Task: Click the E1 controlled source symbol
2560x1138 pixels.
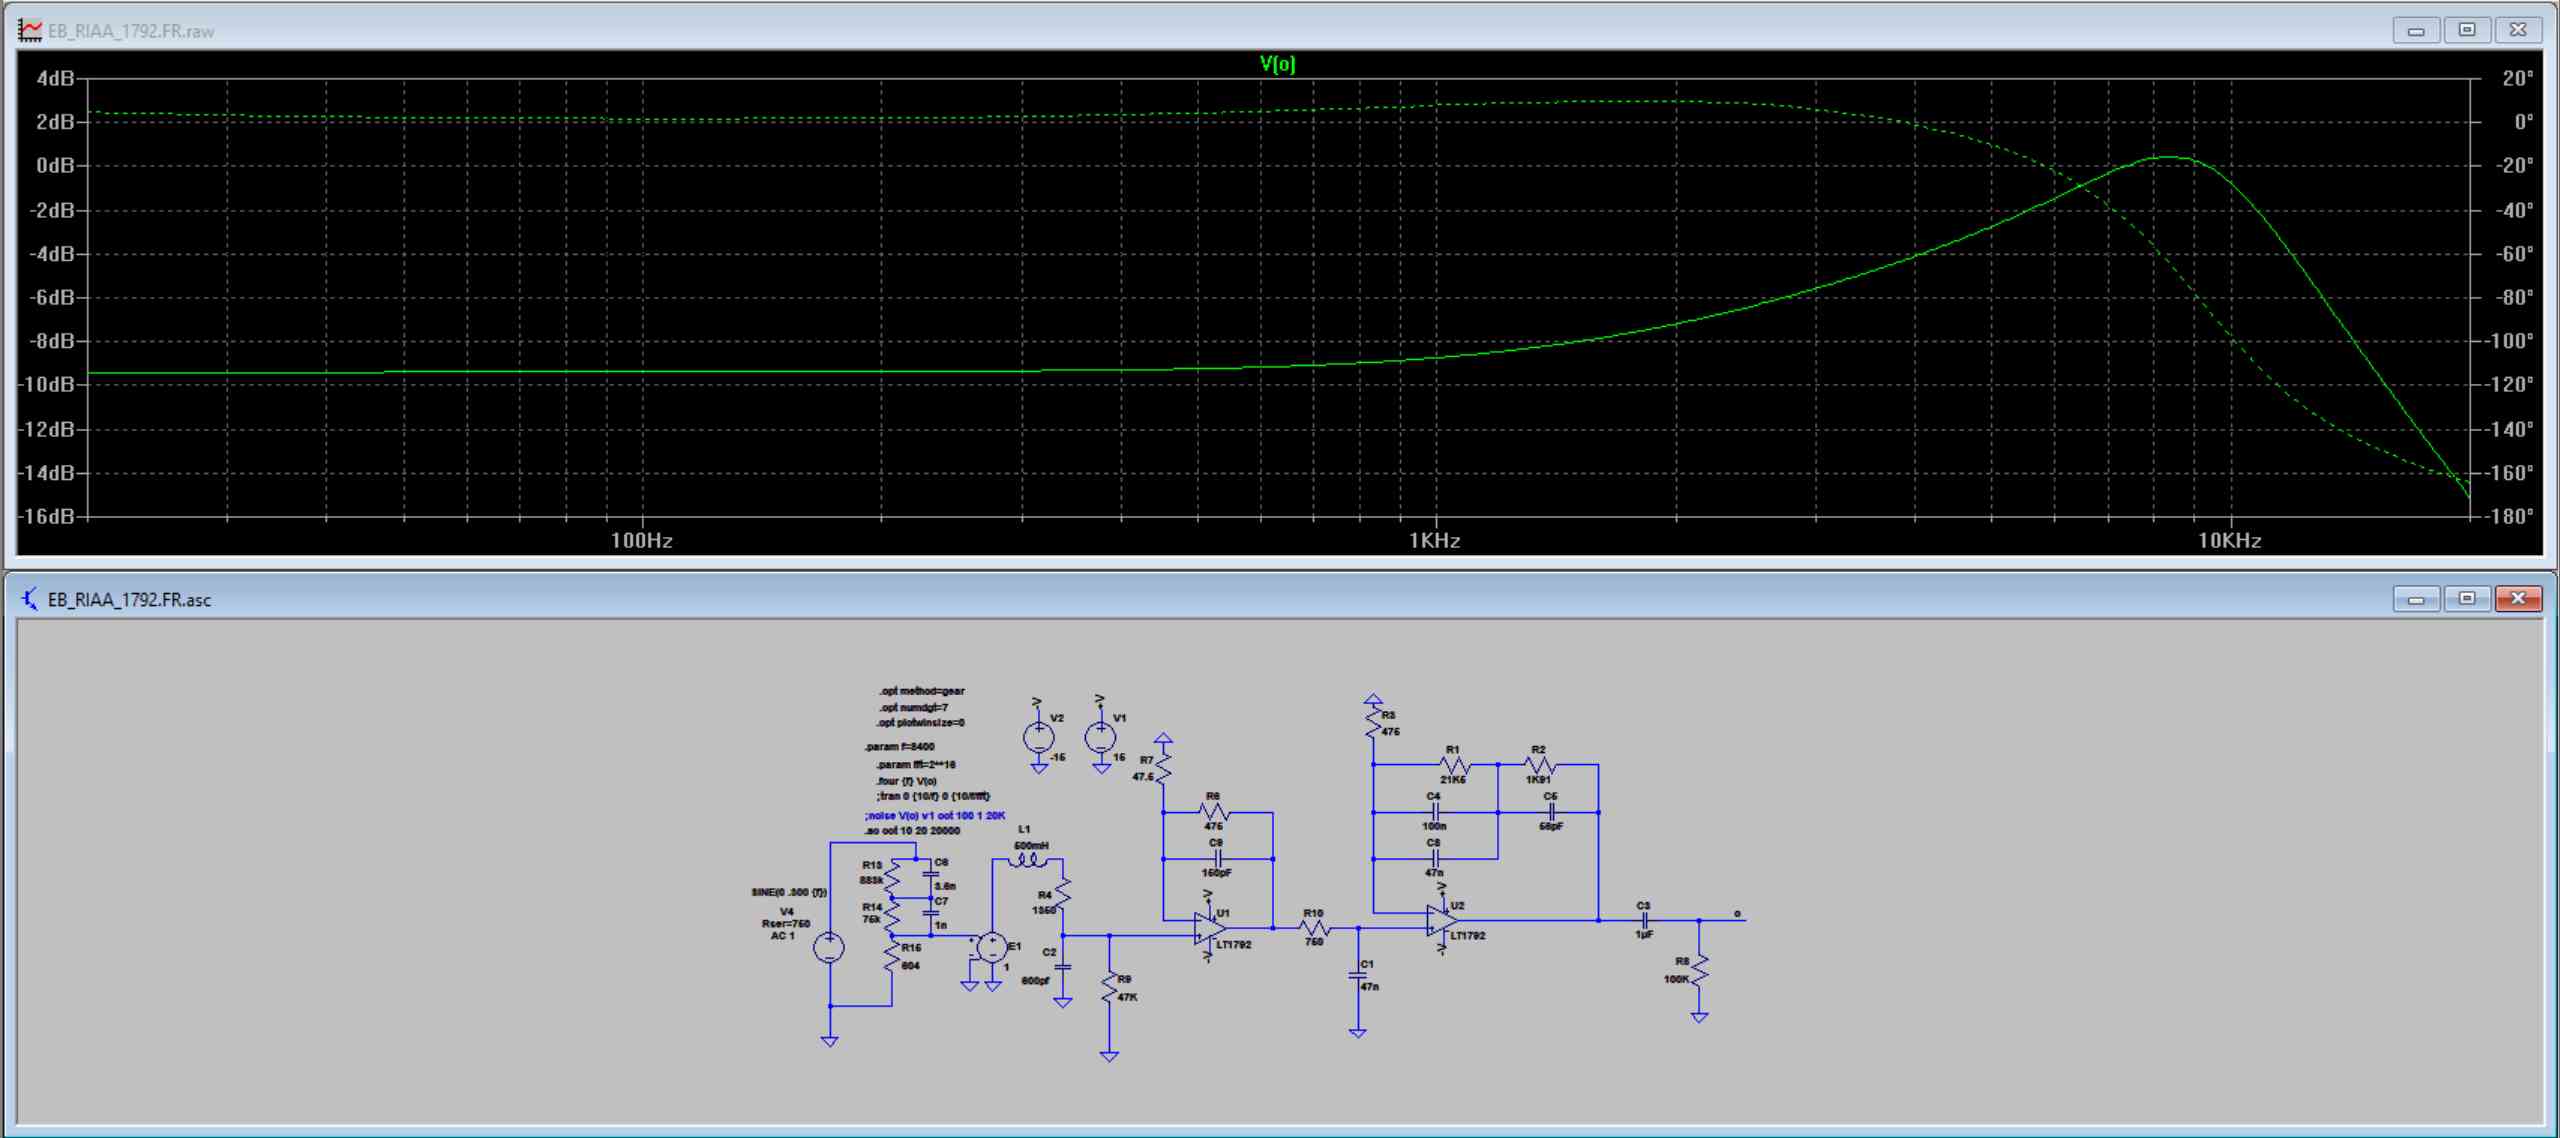Action: [x=992, y=947]
